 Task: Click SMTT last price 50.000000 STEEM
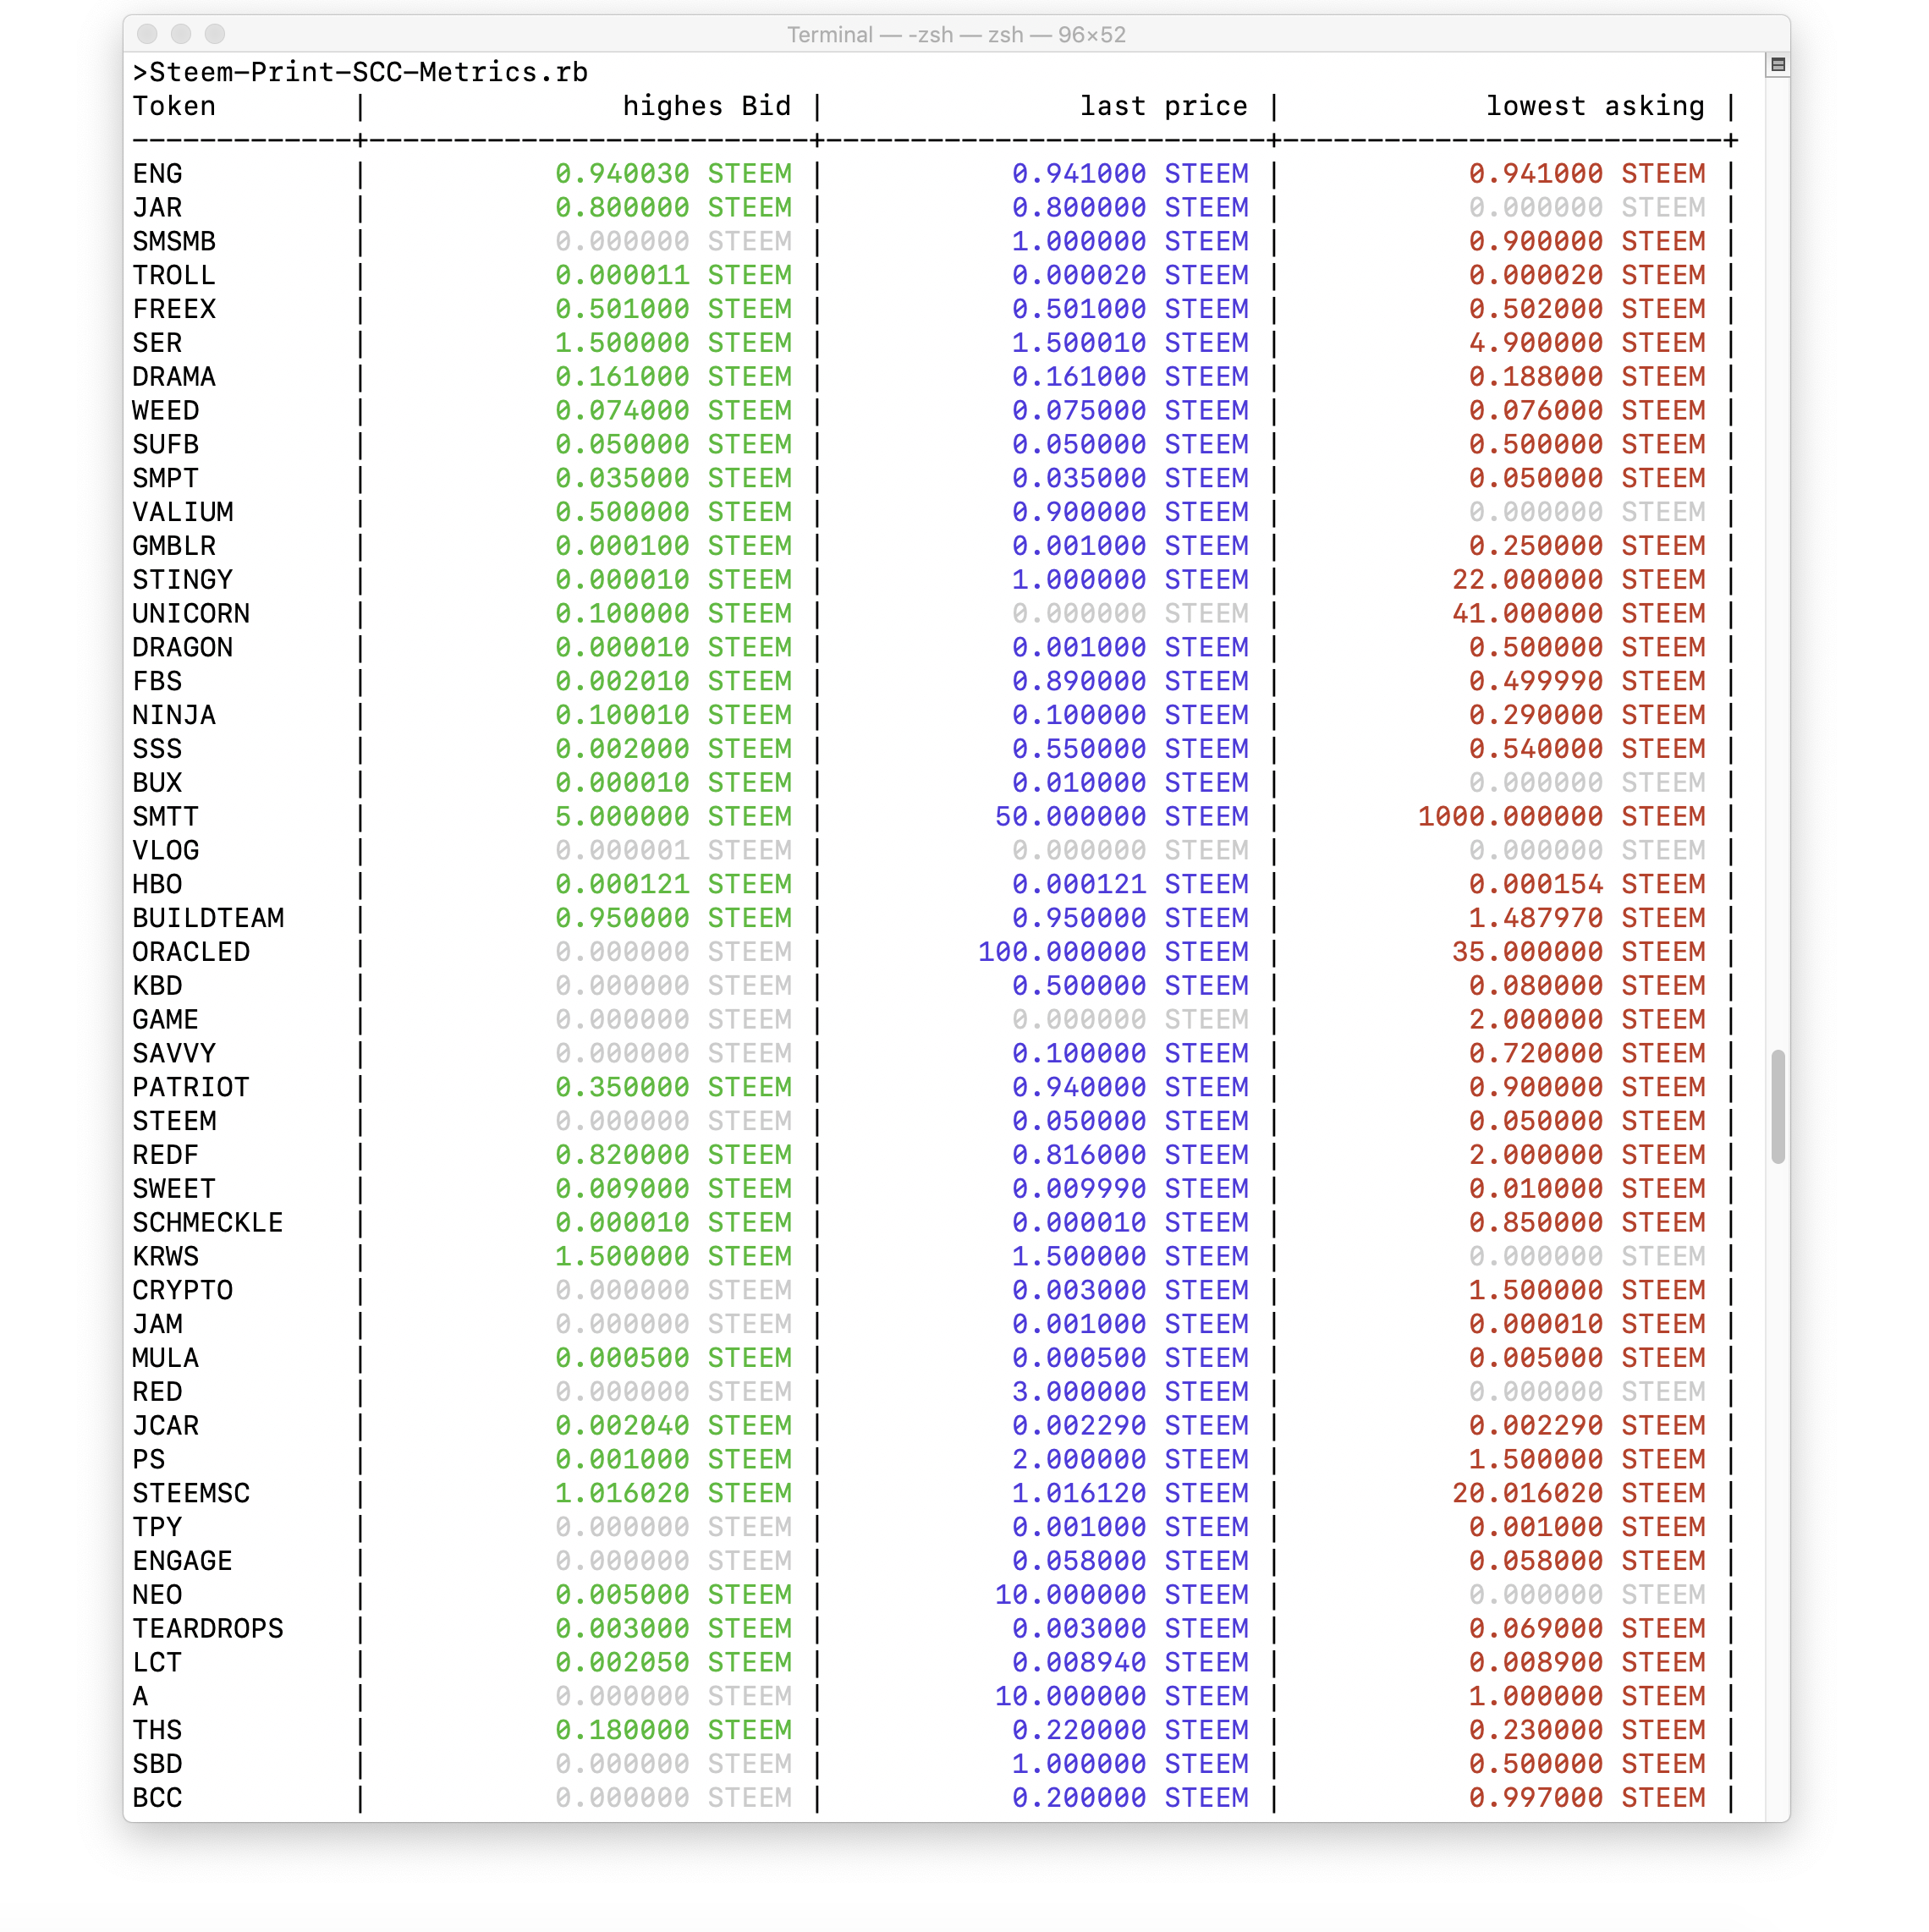[x=1122, y=817]
